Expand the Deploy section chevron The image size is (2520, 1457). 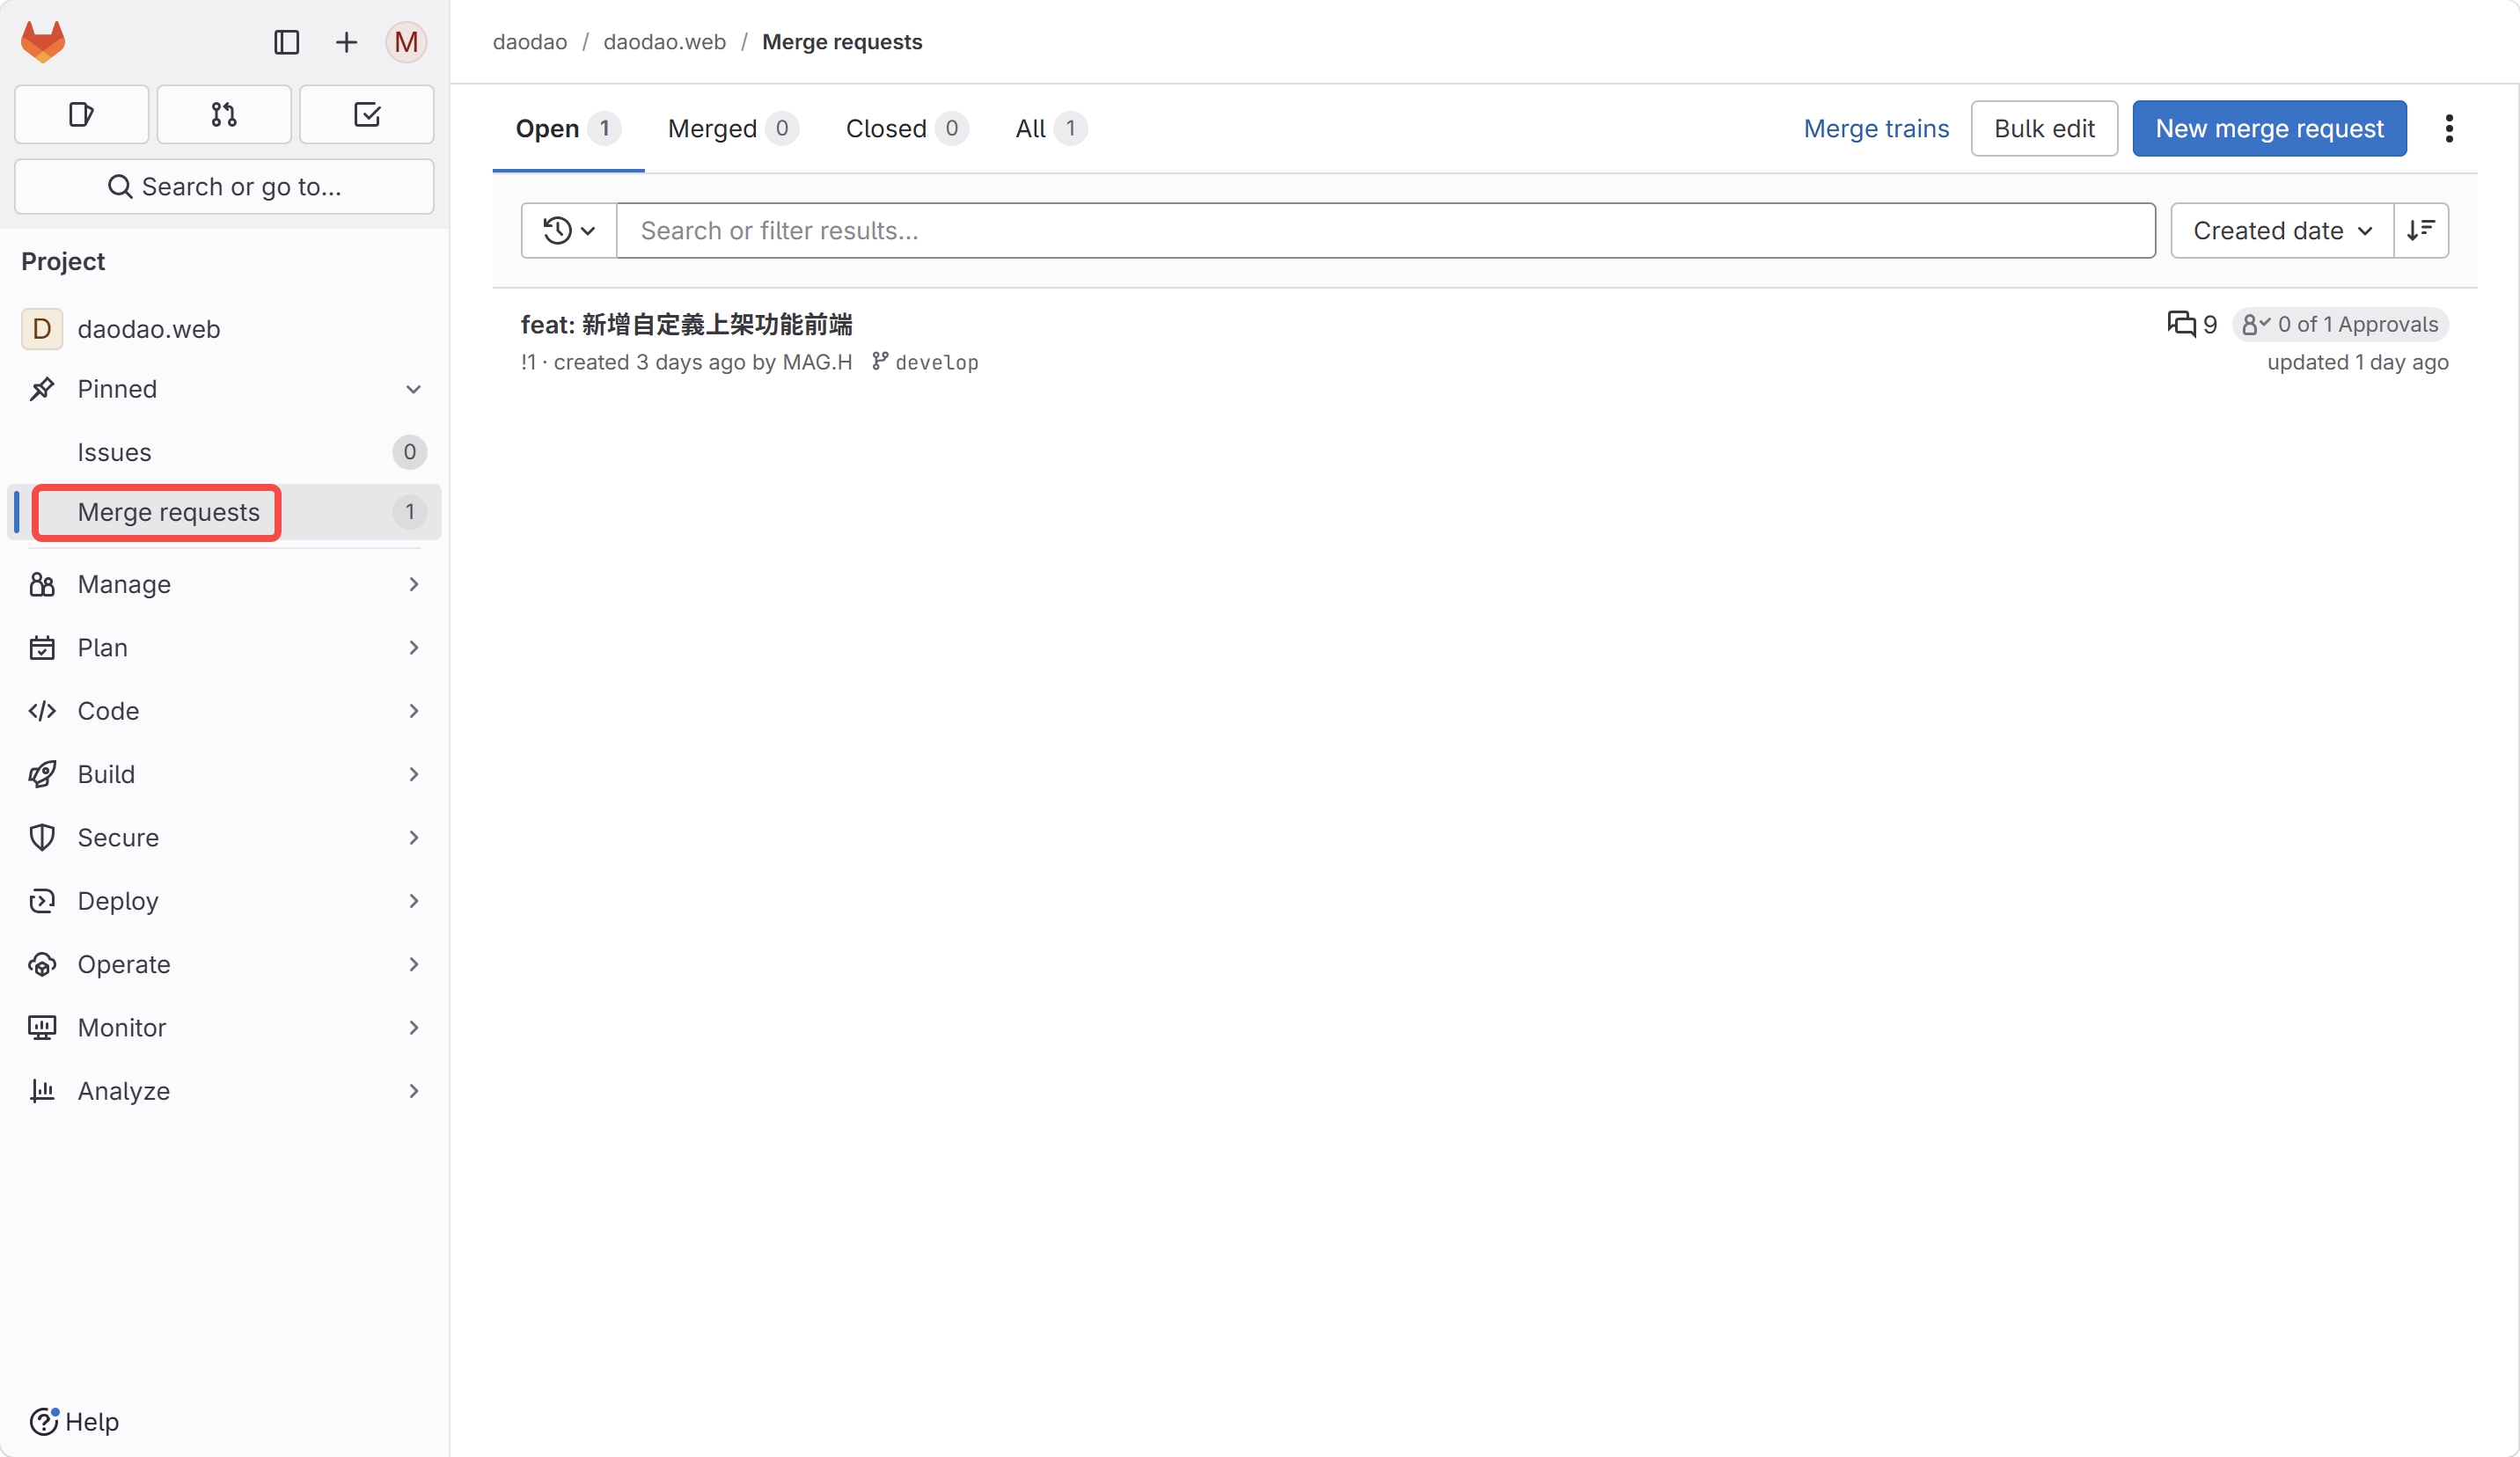tap(413, 901)
